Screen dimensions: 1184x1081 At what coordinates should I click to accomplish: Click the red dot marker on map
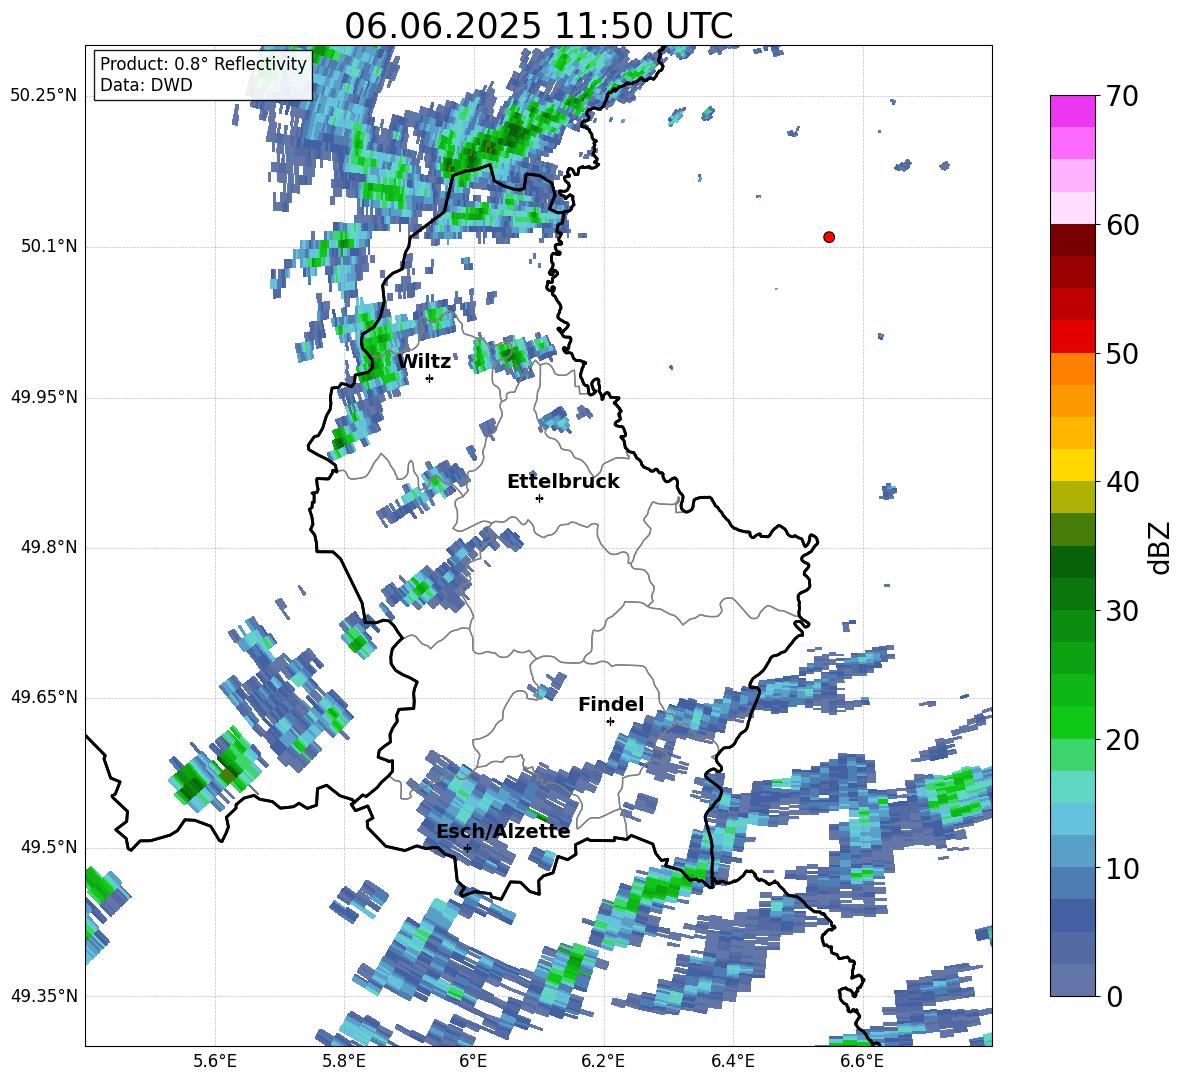click(829, 237)
